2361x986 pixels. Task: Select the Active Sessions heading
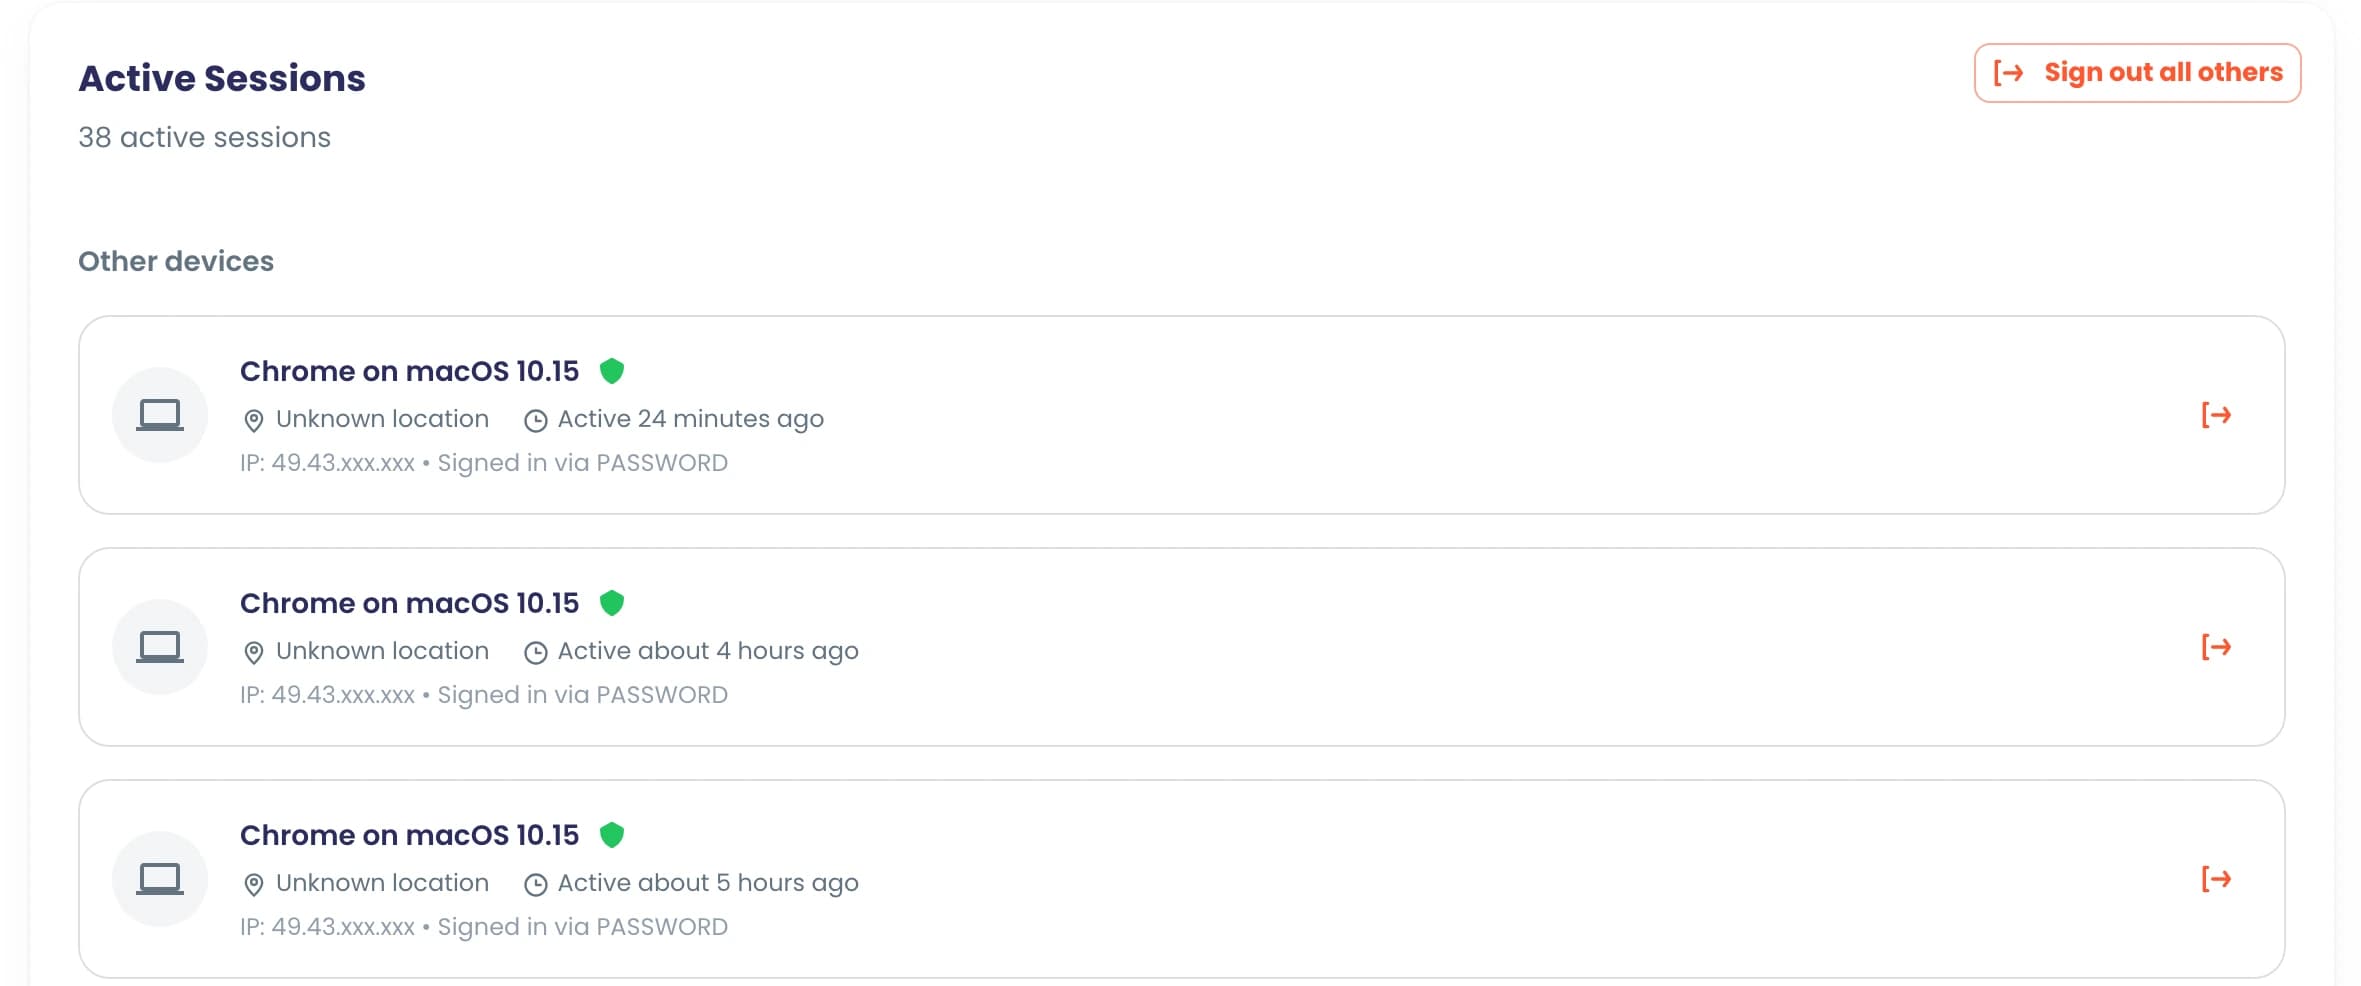click(x=222, y=78)
